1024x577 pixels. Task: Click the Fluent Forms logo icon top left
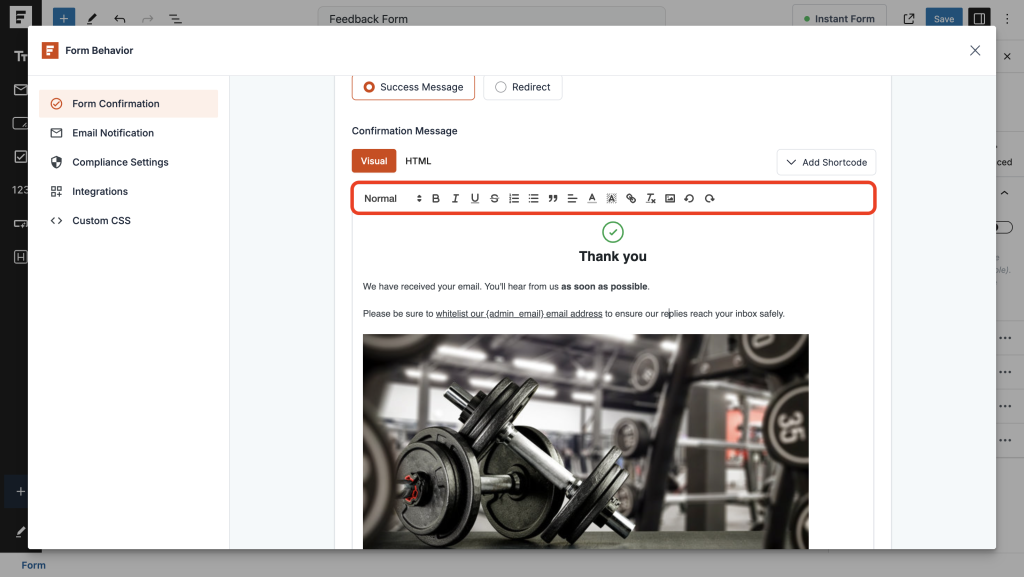[x=22, y=17]
